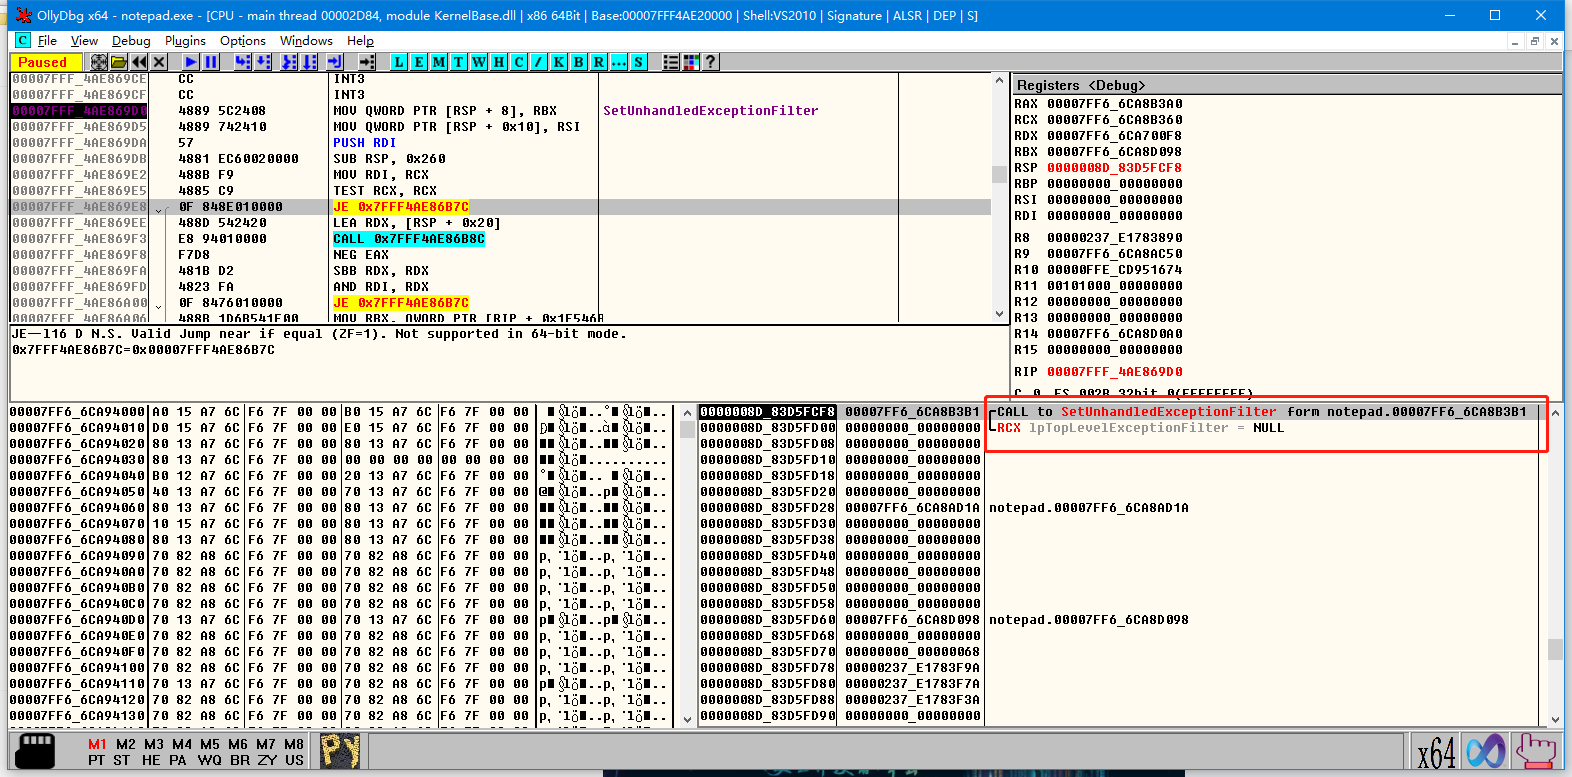Click the stack pane scrollbar up arrow
The height and width of the screenshot is (777, 1572).
pos(1554,412)
